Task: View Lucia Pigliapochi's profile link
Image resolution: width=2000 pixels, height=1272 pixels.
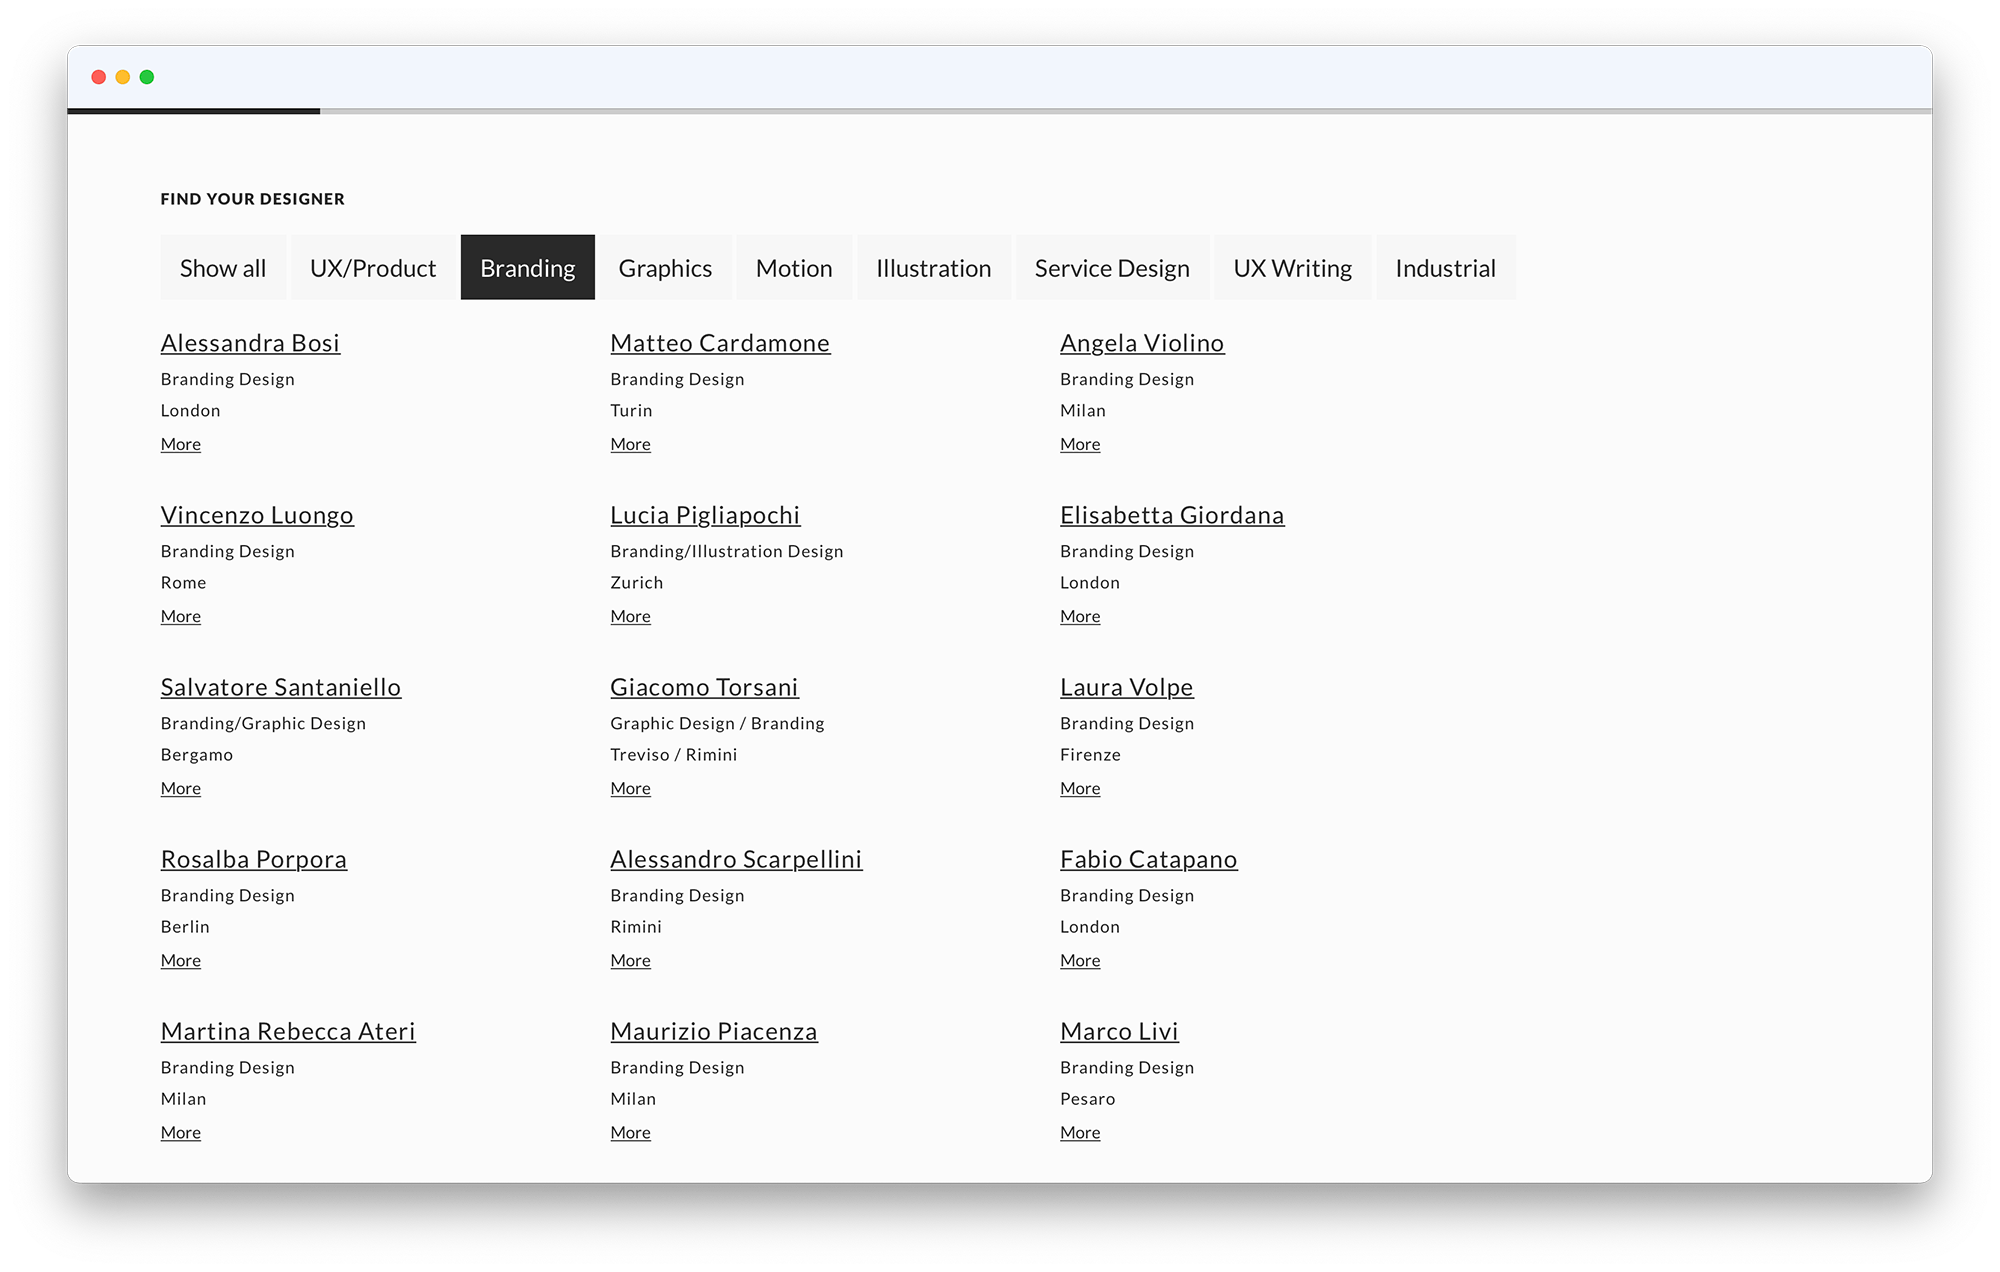Action: 705,515
